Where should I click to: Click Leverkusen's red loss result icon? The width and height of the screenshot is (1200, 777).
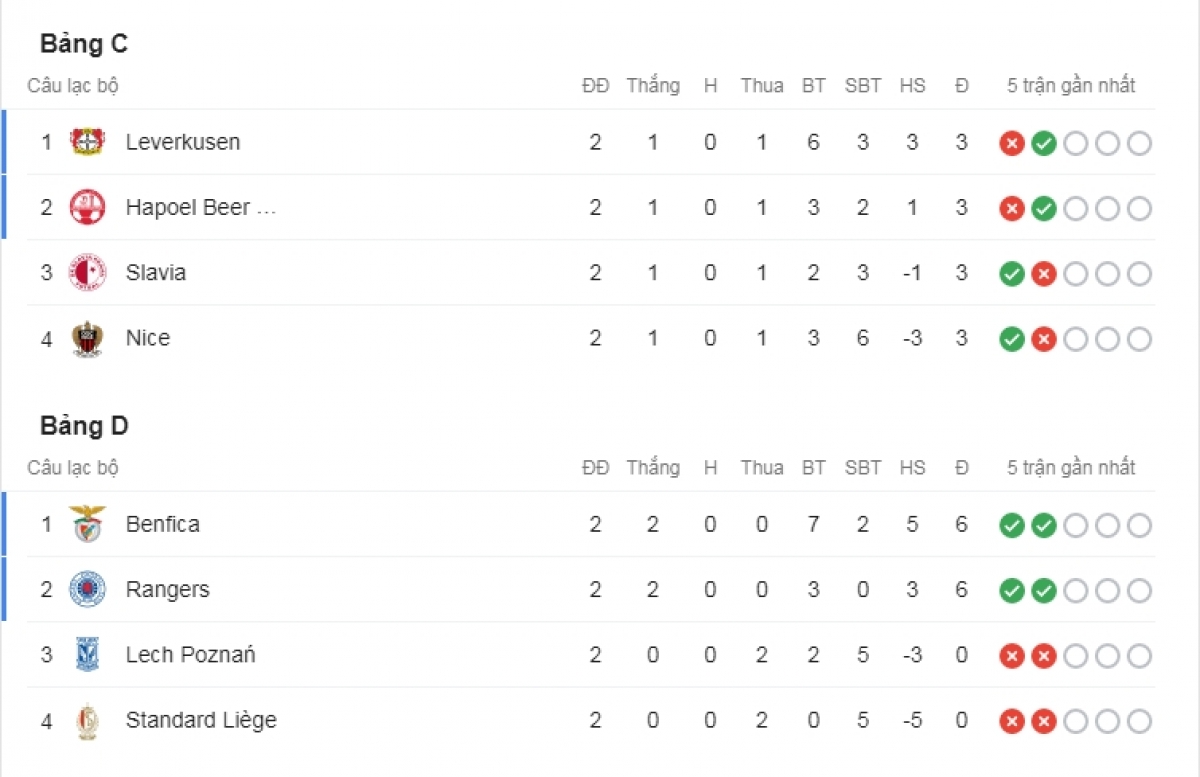point(1012,143)
